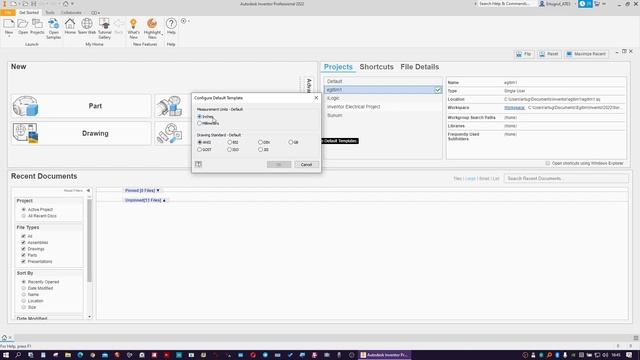Viewport: 640px width, 360px height.
Task: Collapse the Unpinned files group
Action: coord(164,200)
